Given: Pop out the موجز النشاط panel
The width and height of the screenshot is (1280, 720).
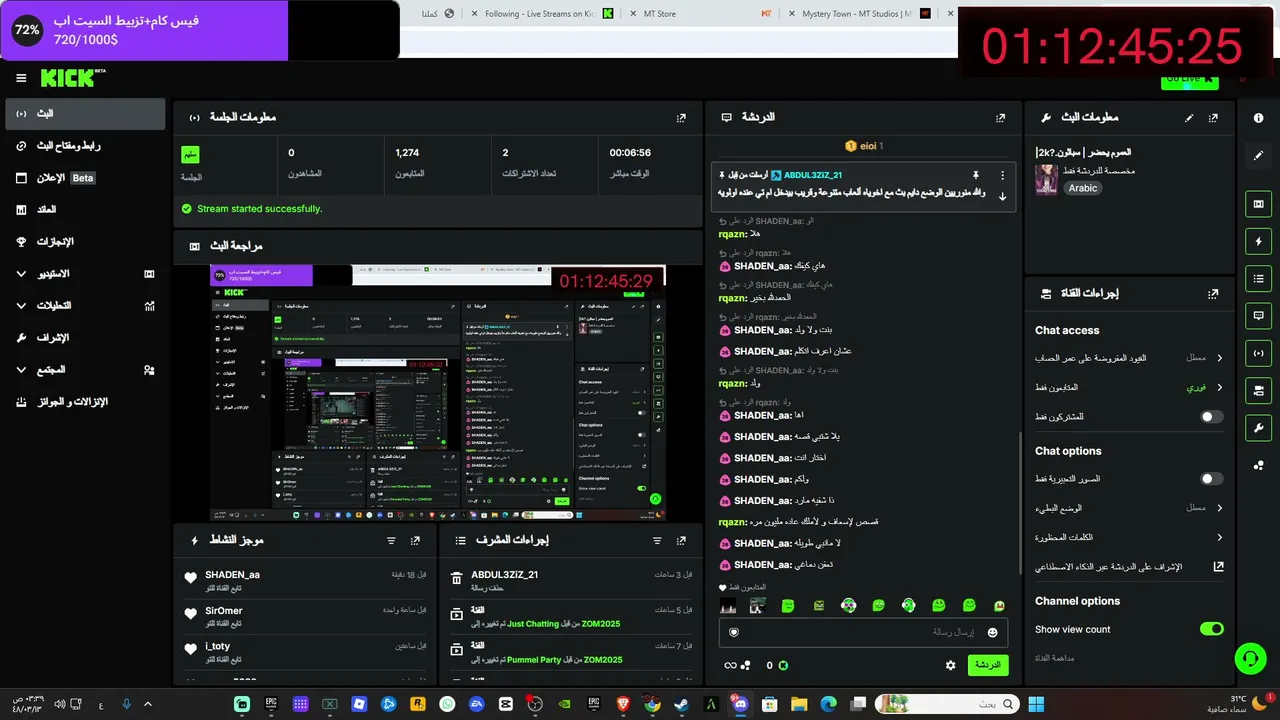Looking at the screenshot, I should coord(415,540).
